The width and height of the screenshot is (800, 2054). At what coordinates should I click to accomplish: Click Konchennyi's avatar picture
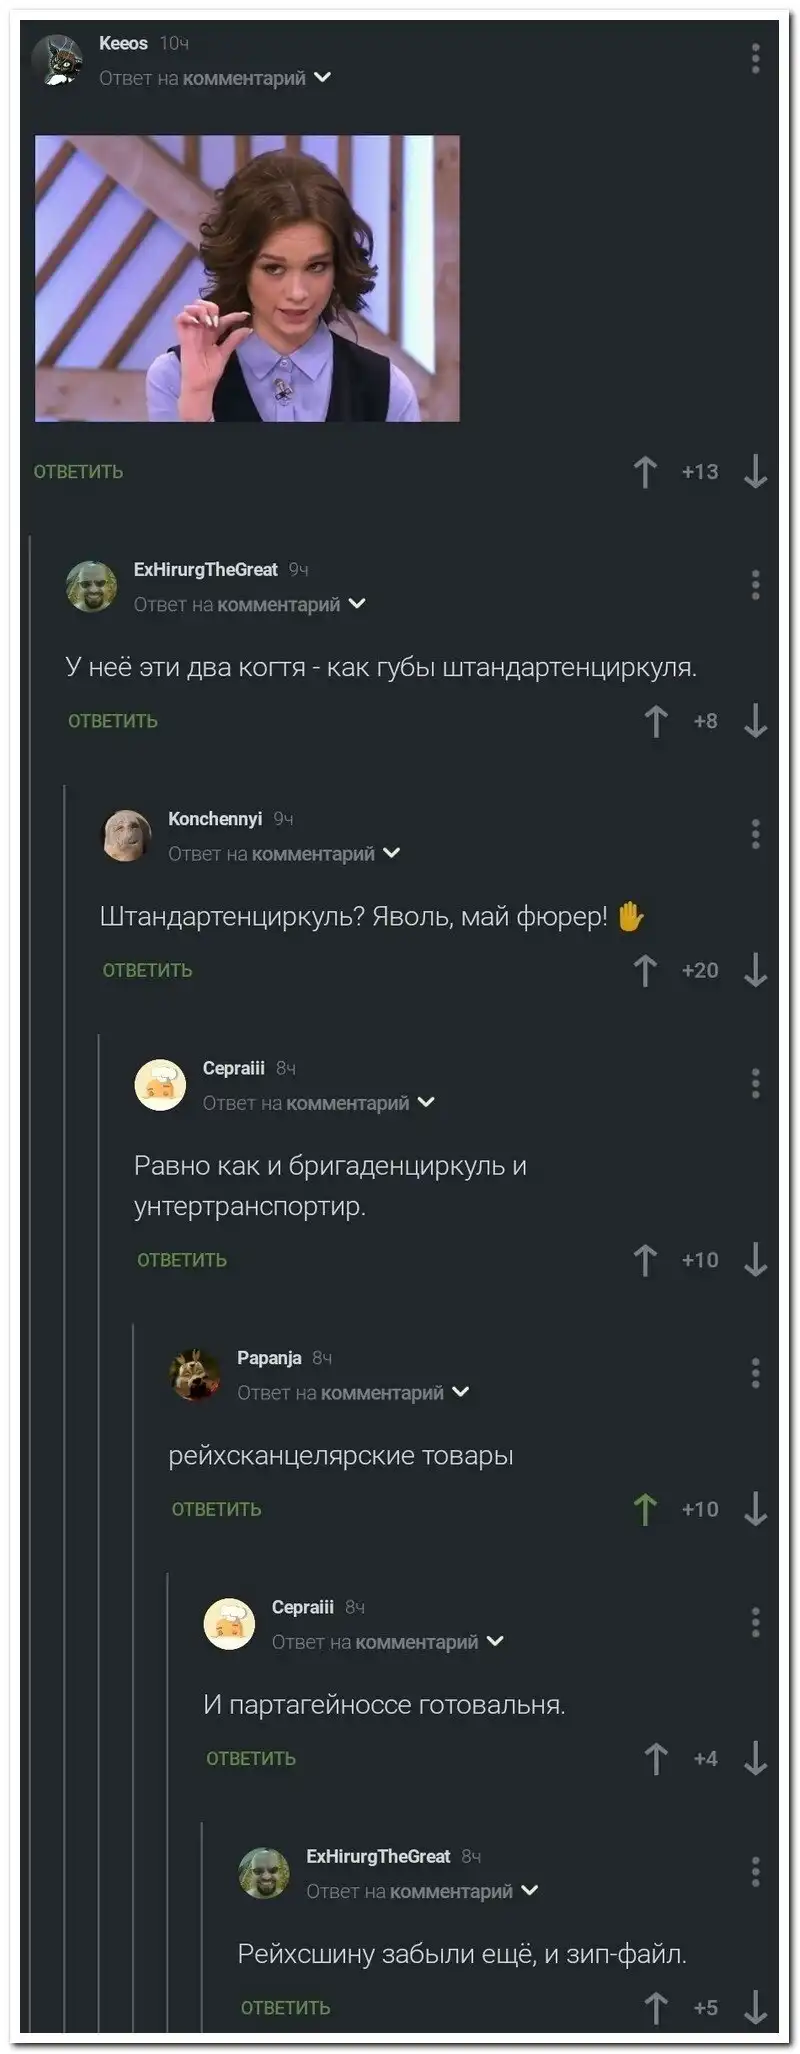(x=127, y=835)
